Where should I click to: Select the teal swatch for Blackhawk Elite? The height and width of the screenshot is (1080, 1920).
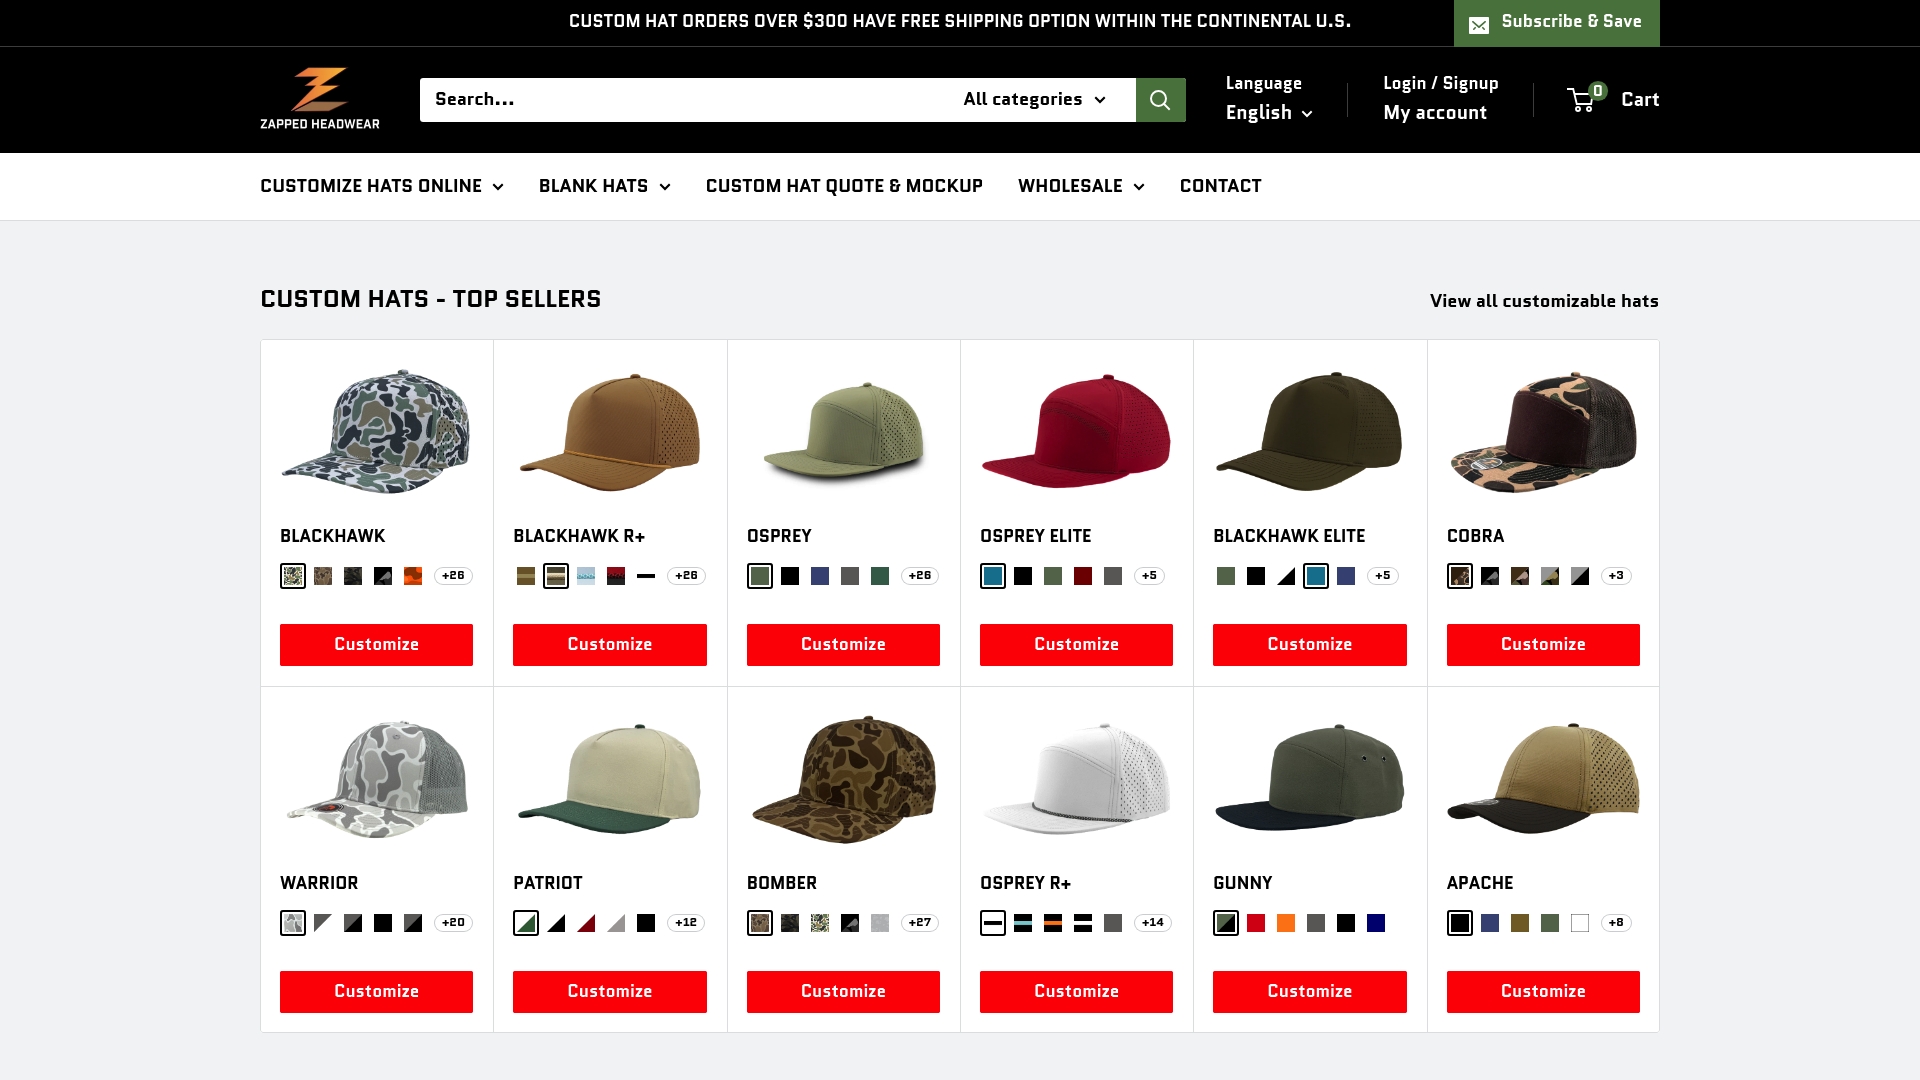1316,576
